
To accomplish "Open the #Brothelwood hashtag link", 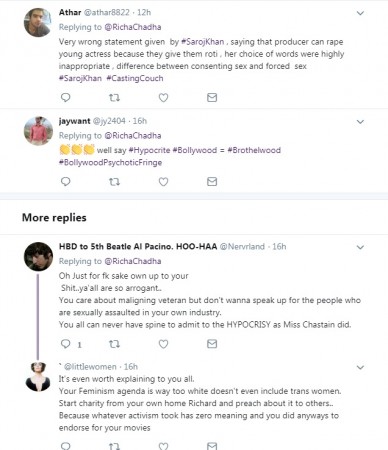I will point(254,150).
